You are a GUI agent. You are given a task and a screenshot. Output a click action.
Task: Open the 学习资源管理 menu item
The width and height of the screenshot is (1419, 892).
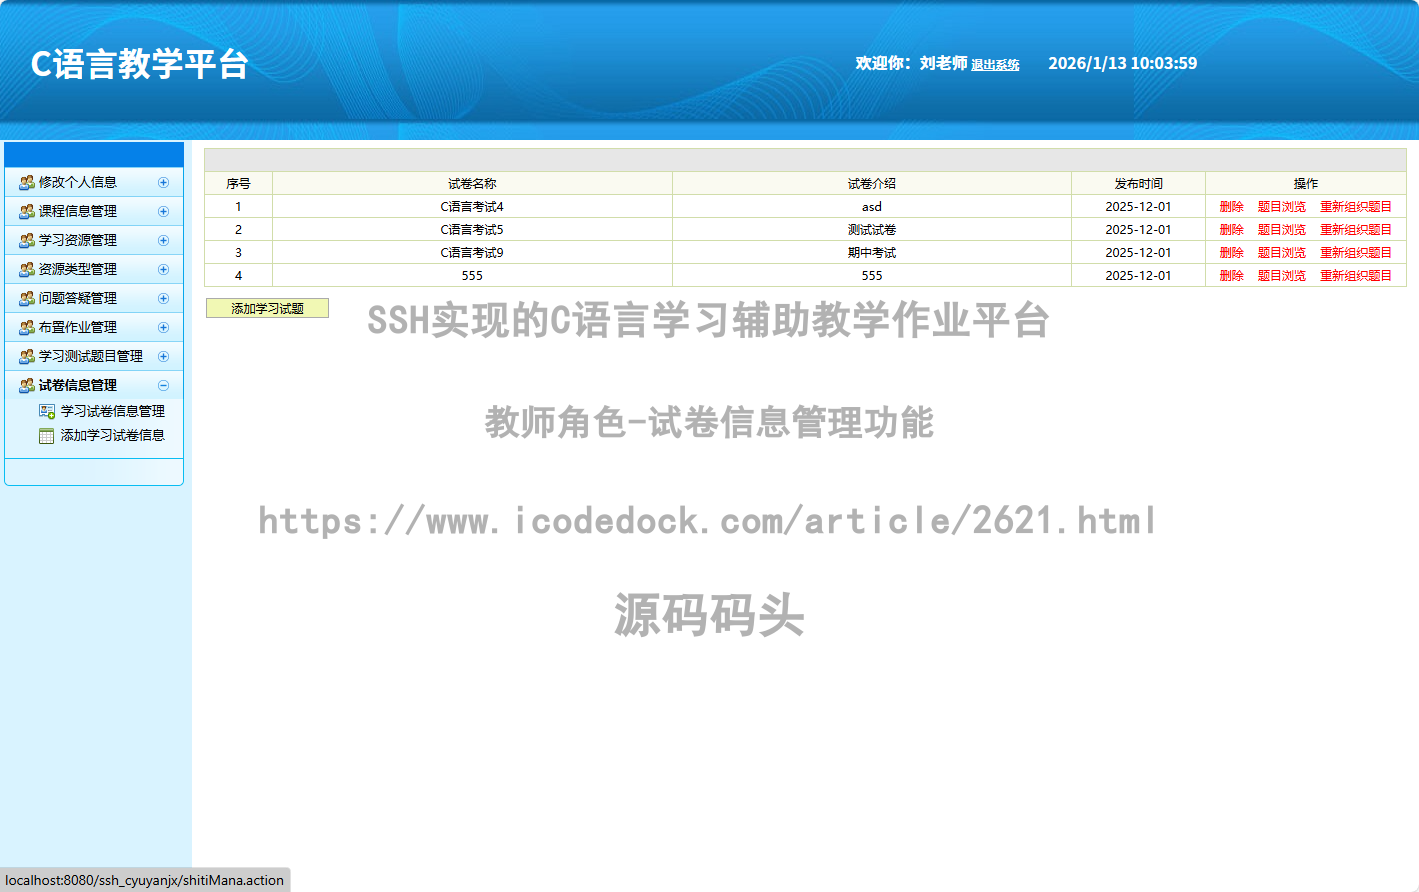tap(78, 241)
